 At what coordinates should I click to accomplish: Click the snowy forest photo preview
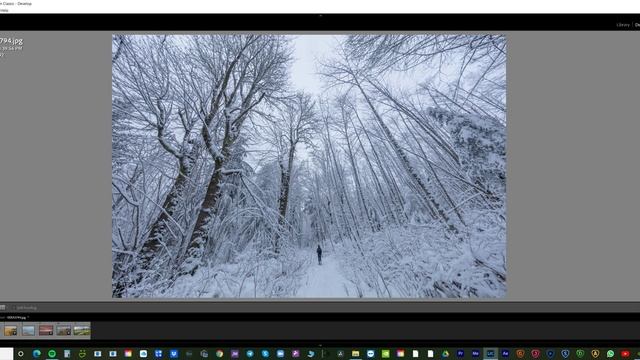(x=309, y=166)
